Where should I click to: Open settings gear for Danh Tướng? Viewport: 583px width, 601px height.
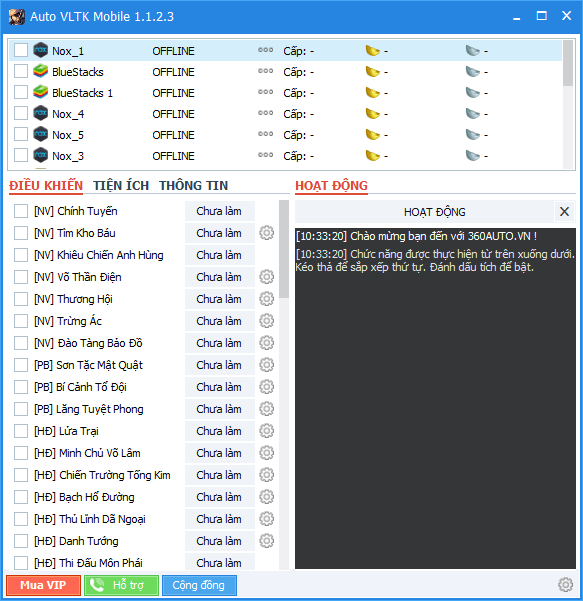click(x=266, y=541)
